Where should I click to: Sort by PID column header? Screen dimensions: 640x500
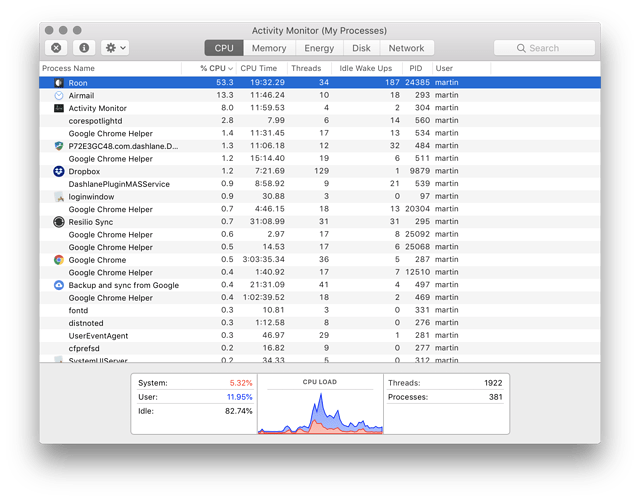pos(417,68)
